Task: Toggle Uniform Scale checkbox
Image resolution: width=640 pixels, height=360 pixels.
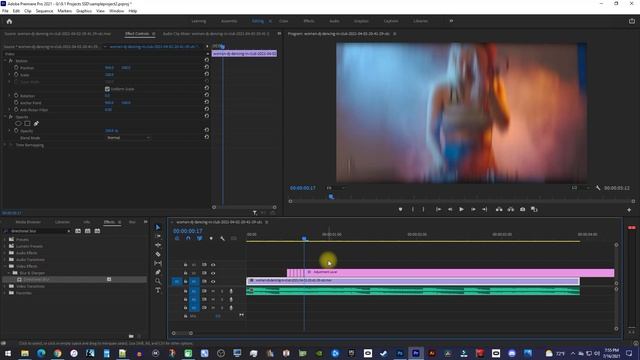Action: 107,89
